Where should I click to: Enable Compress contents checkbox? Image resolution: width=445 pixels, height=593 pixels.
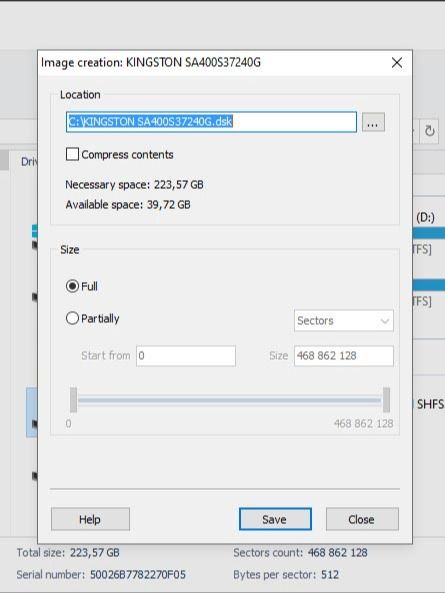pyautogui.click(x=72, y=154)
